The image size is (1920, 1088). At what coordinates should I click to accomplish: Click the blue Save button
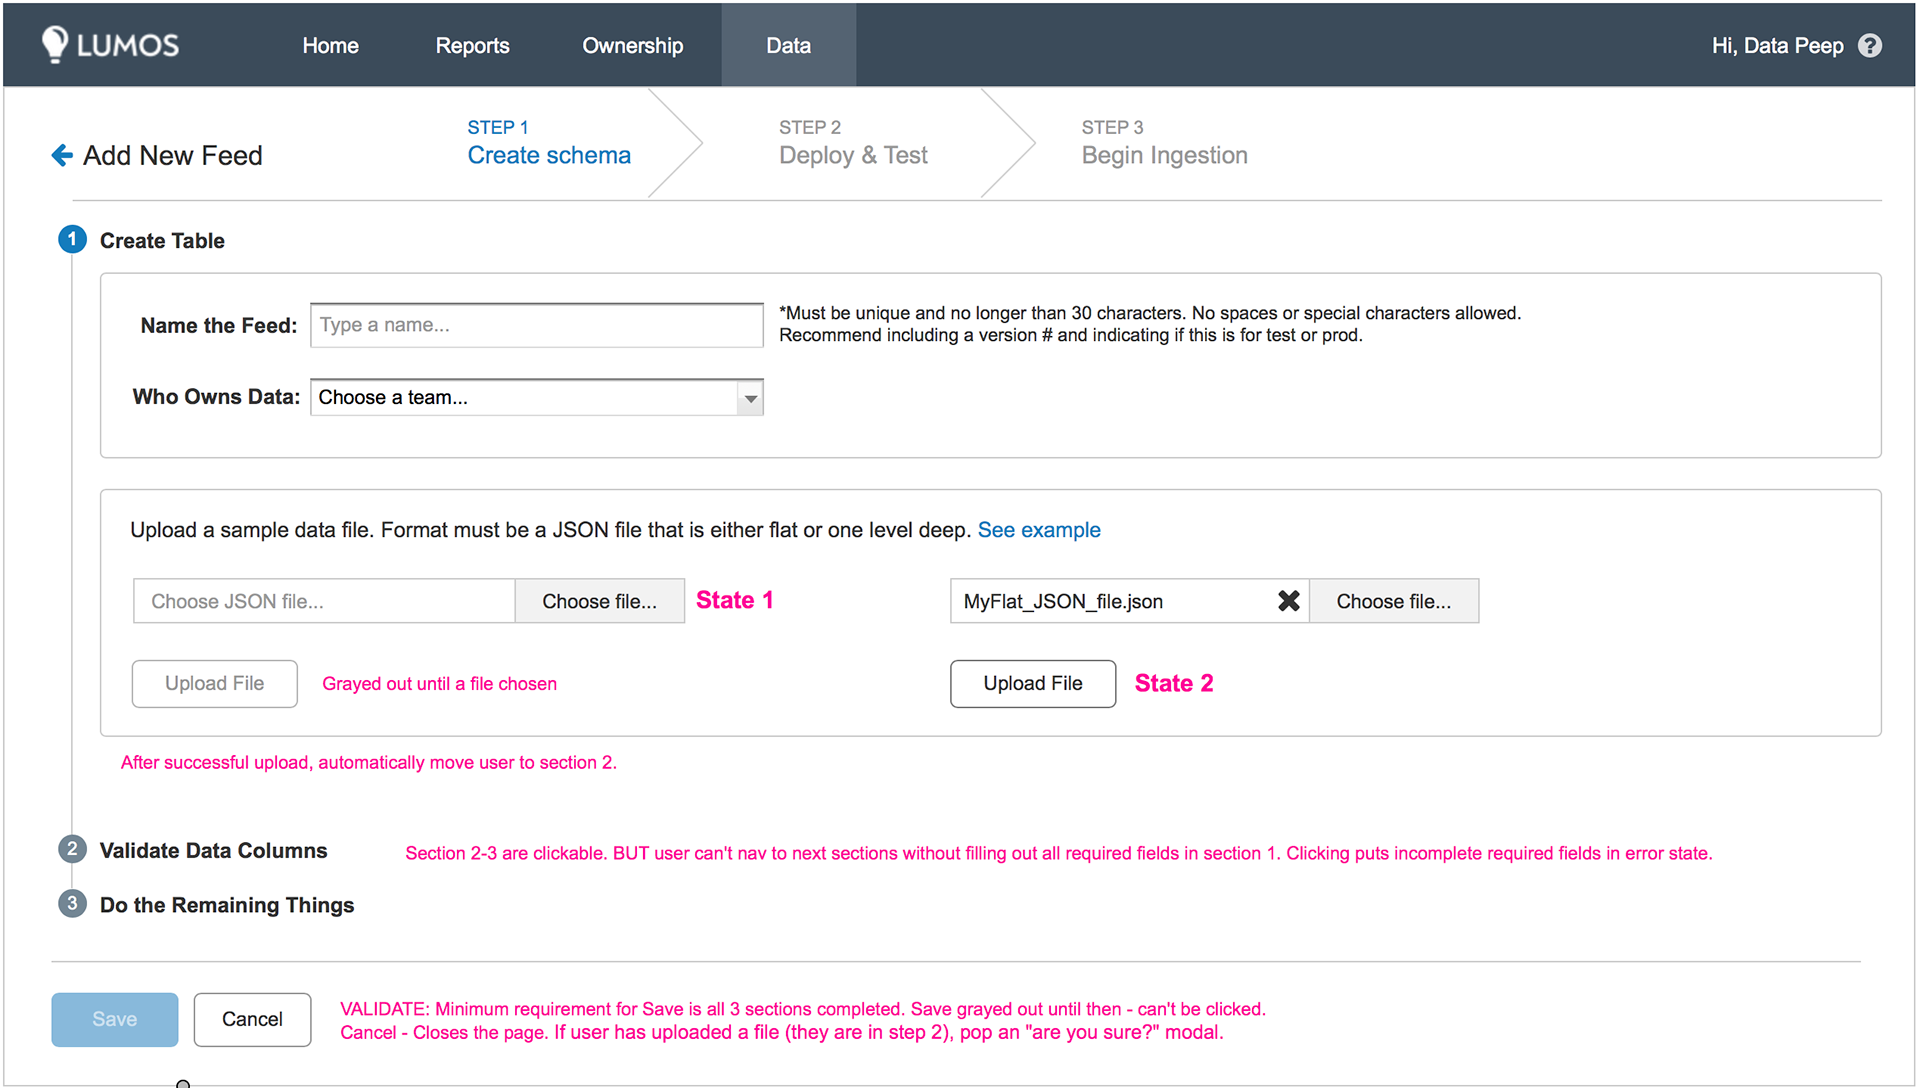115,1020
